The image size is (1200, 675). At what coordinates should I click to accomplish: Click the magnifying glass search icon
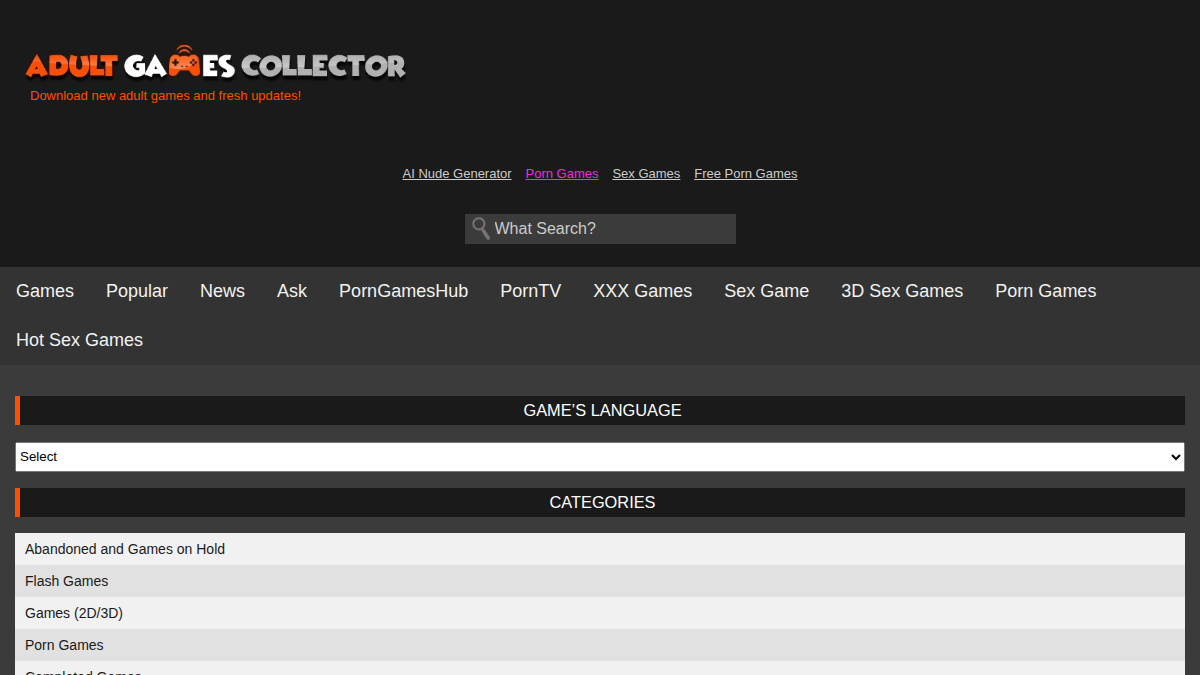tap(480, 228)
